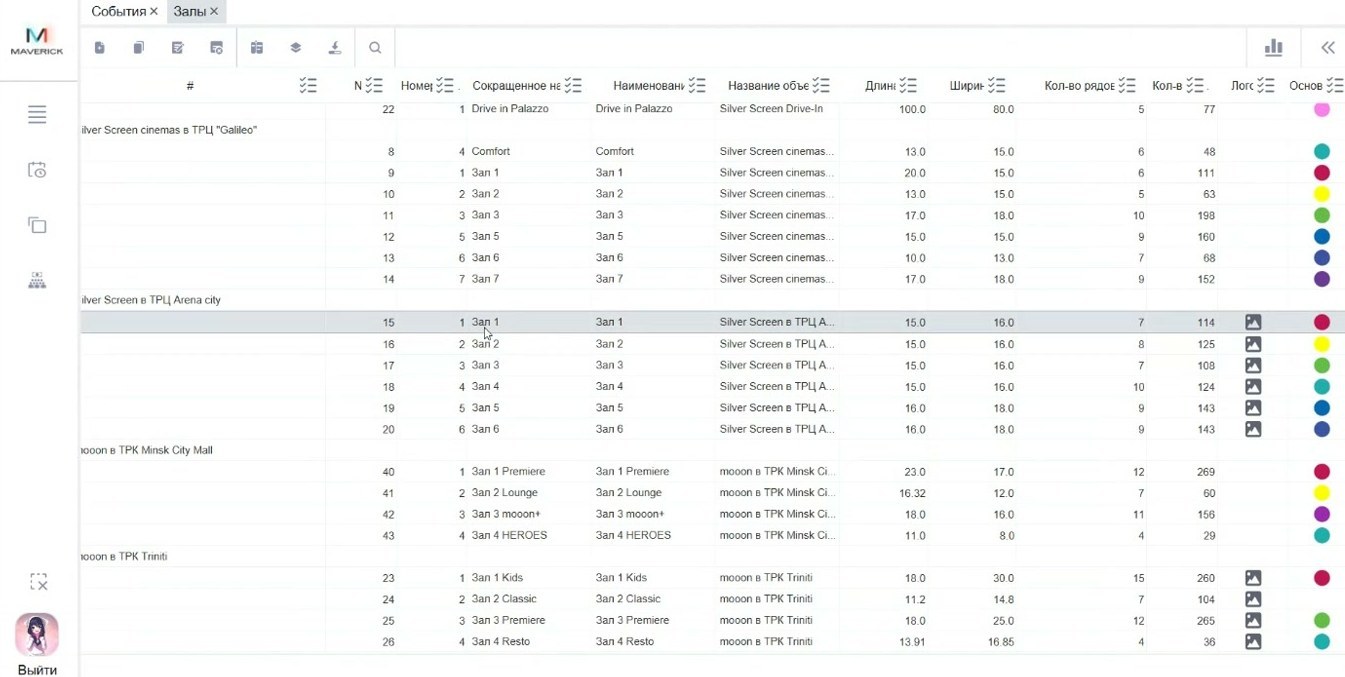The image size is (1345, 677).
Task: Click the layers stack toolbar icon
Action: click(x=296, y=47)
